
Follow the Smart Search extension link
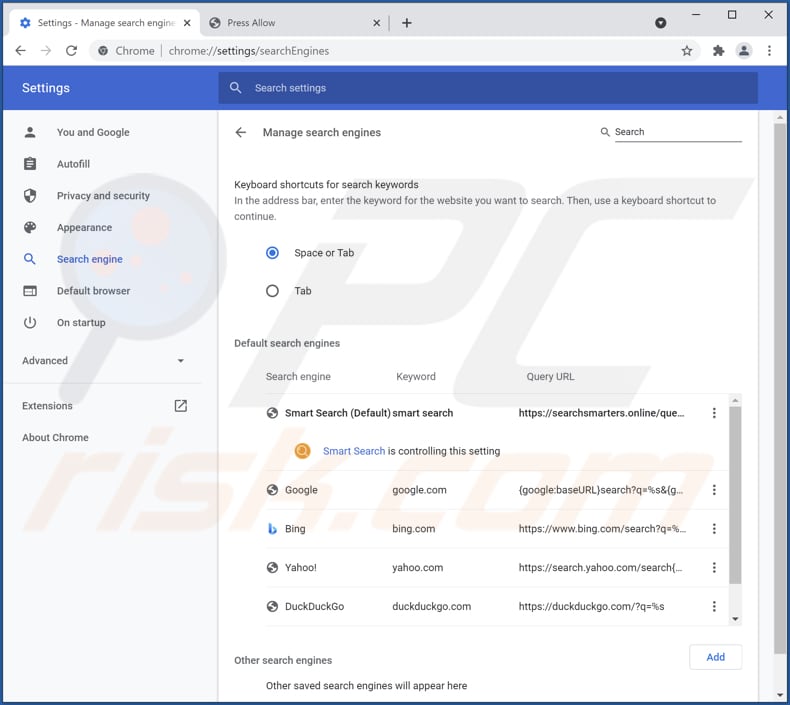[x=354, y=451]
